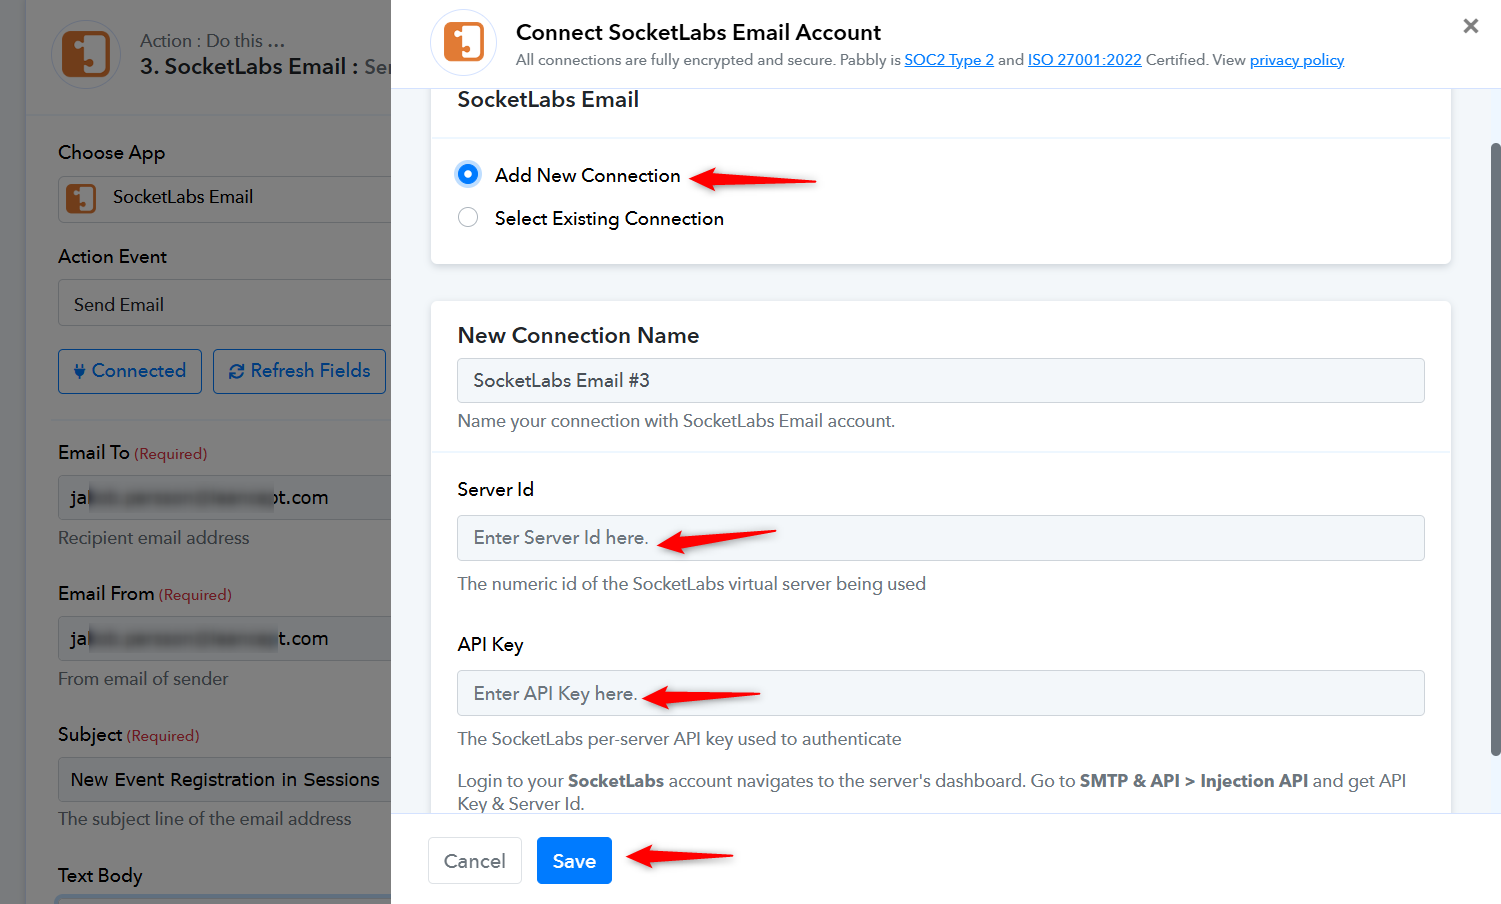Click the Cancel button
1501x904 pixels.
pos(475,860)
